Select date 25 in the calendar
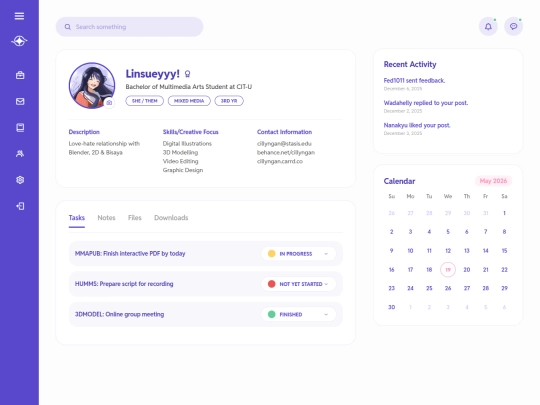Image resolution: width=540 pixels, height=405 pixels. [x=429, y=288]
